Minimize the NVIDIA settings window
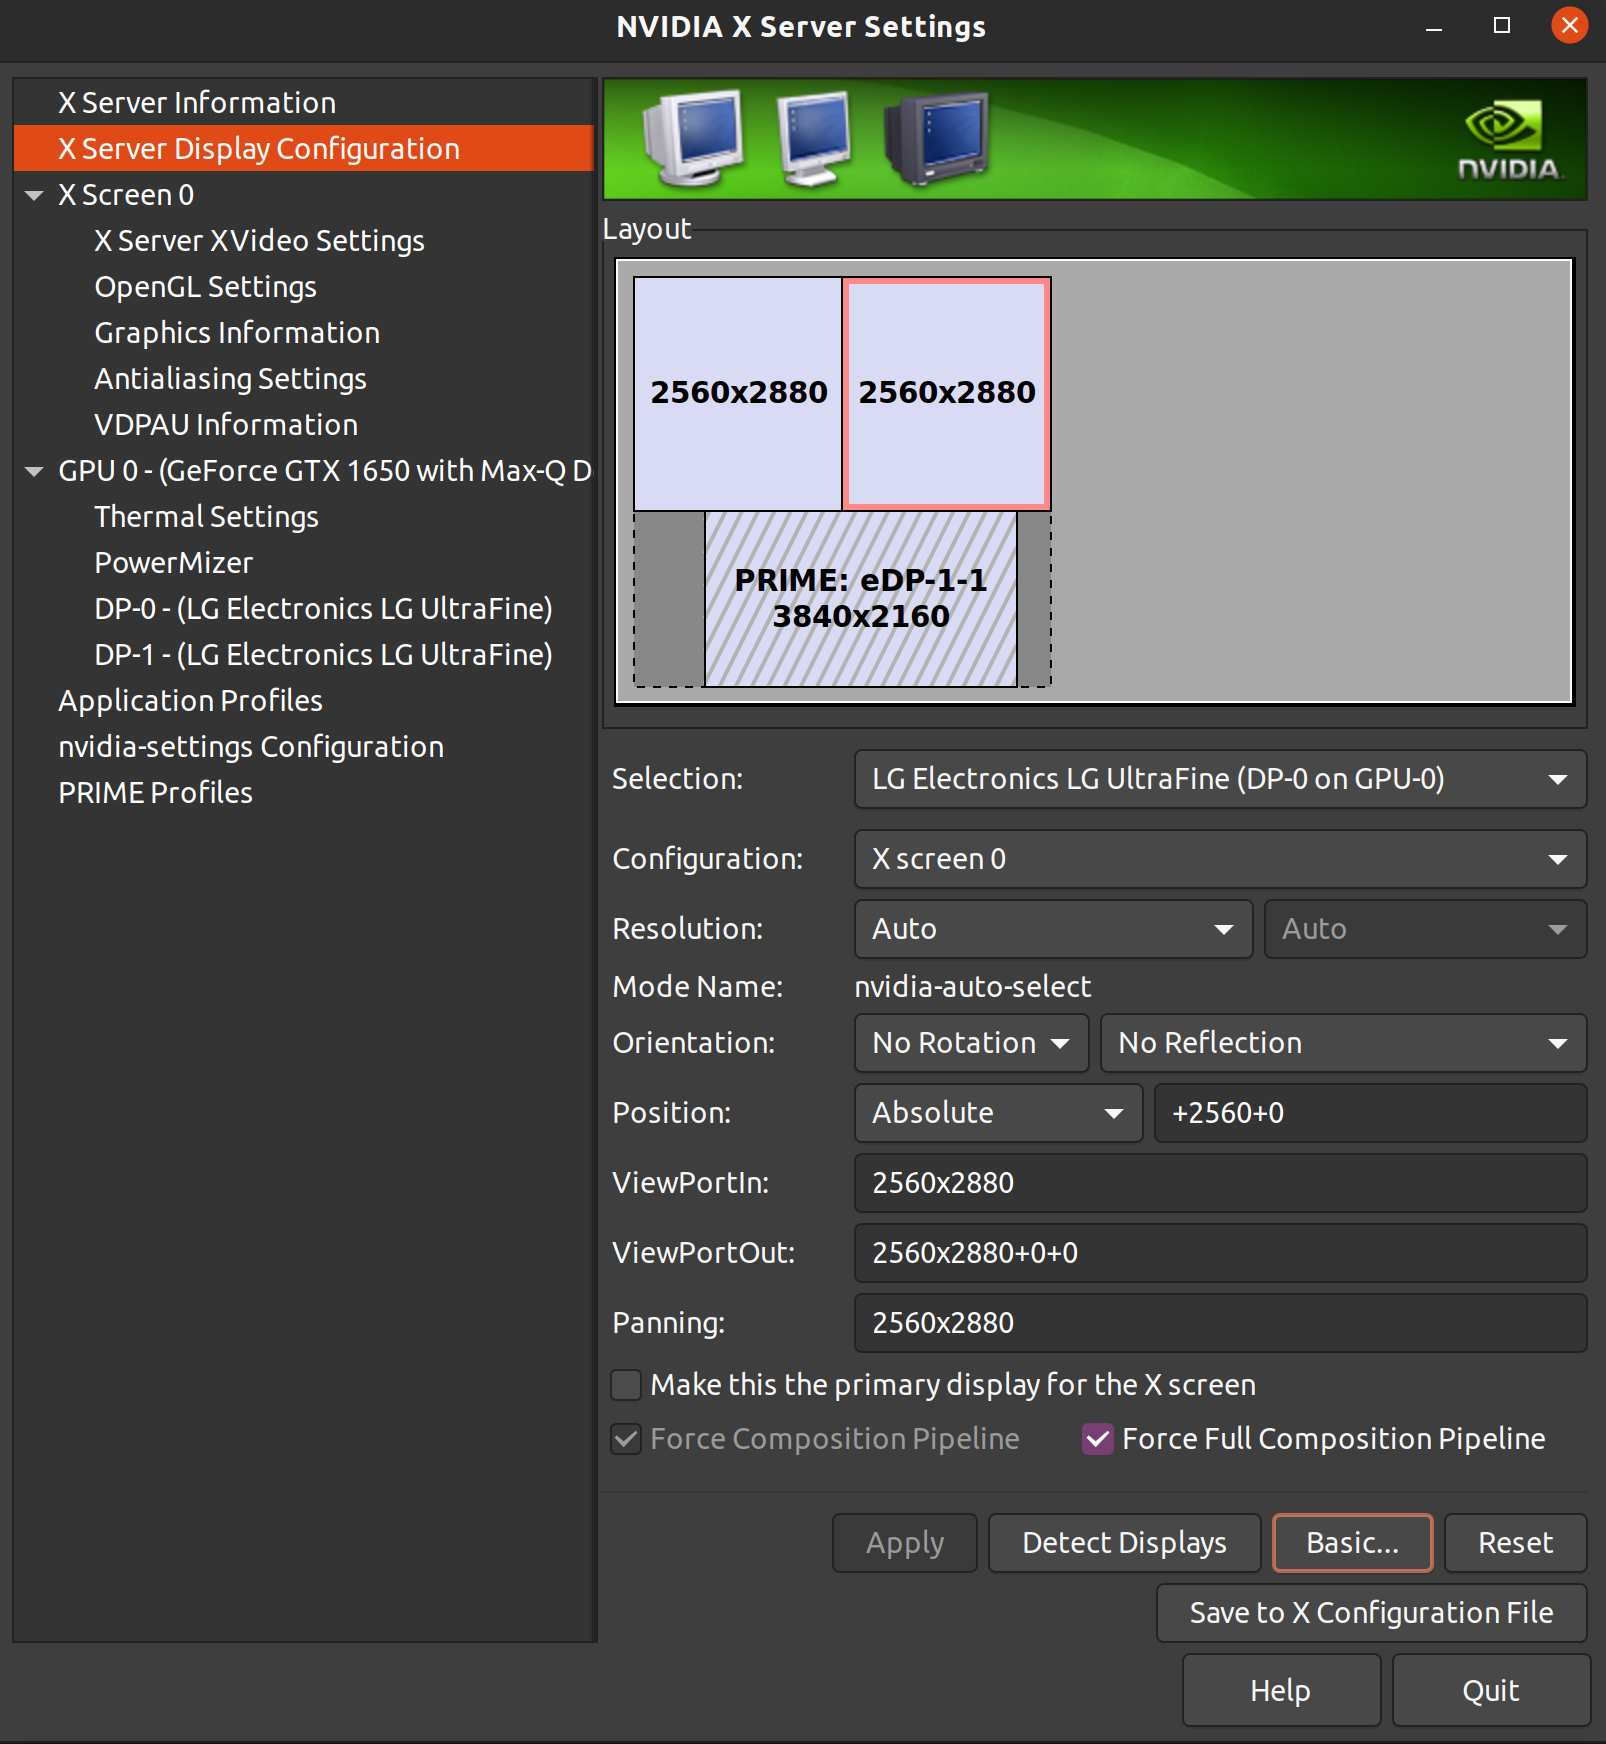 click(x=1434, y=27)
